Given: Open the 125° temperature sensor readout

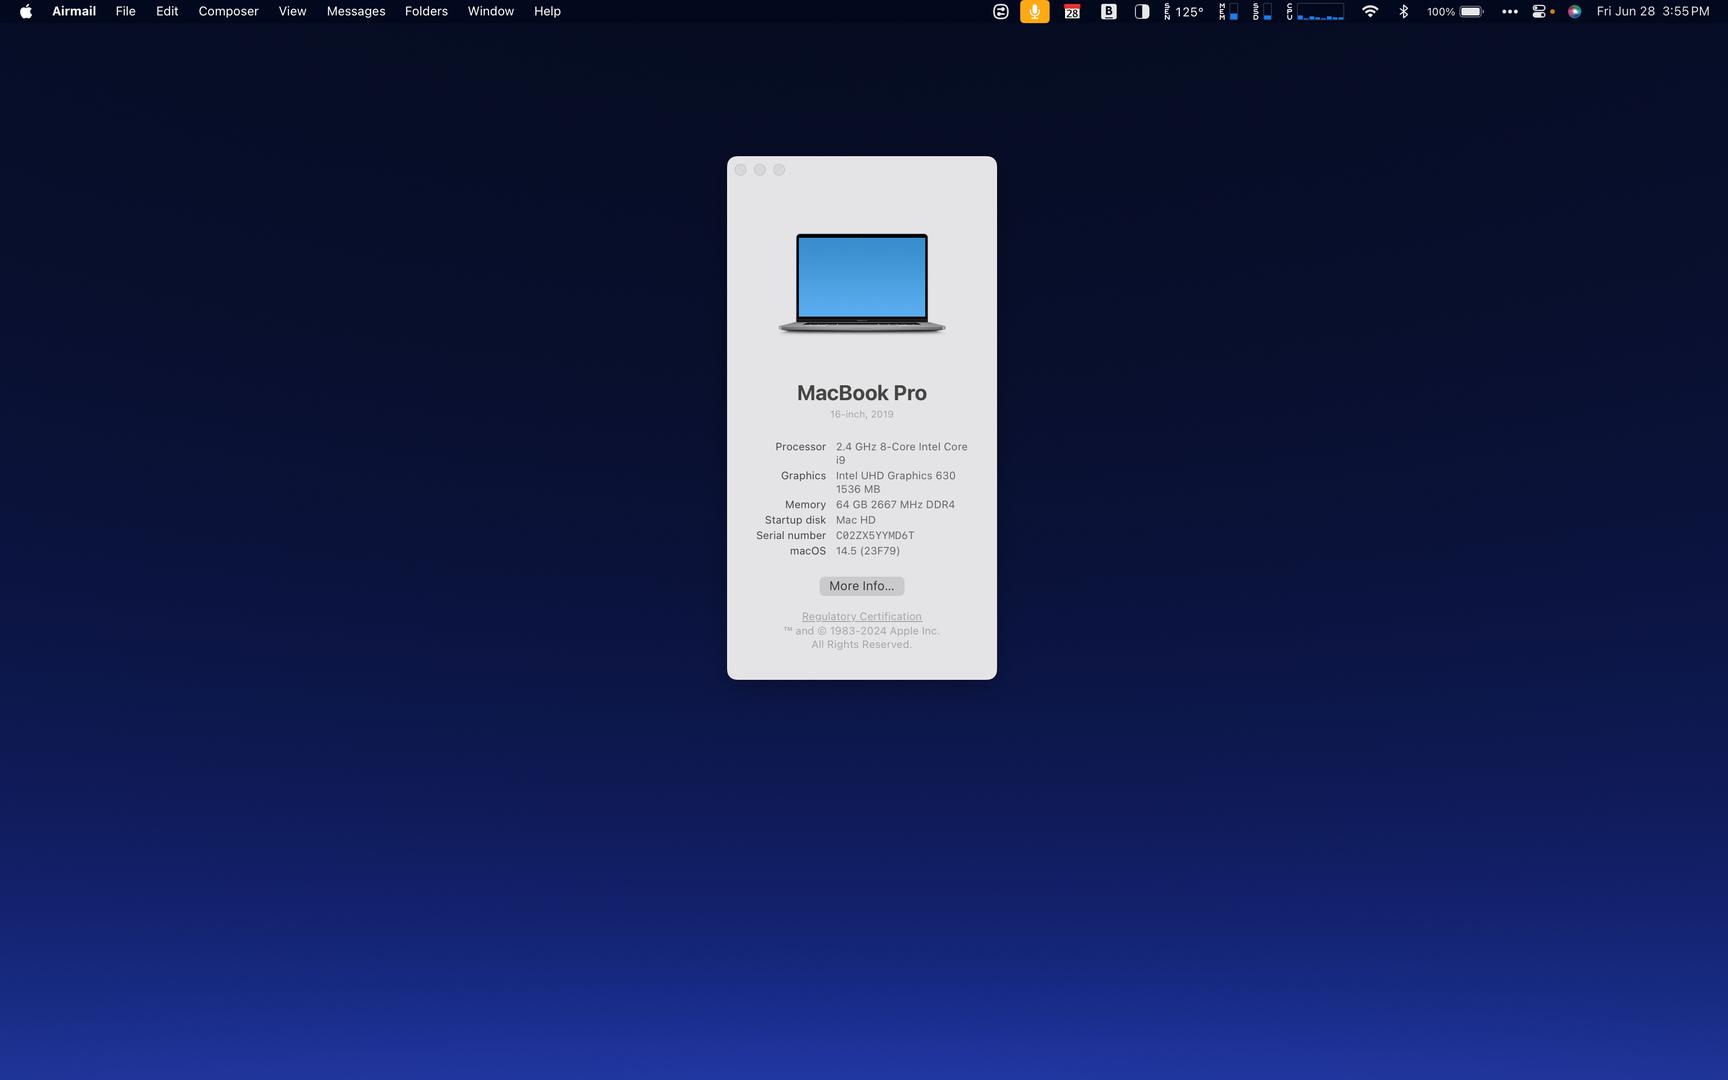Looking at the screenshot, I should [x=1184, y=11].
